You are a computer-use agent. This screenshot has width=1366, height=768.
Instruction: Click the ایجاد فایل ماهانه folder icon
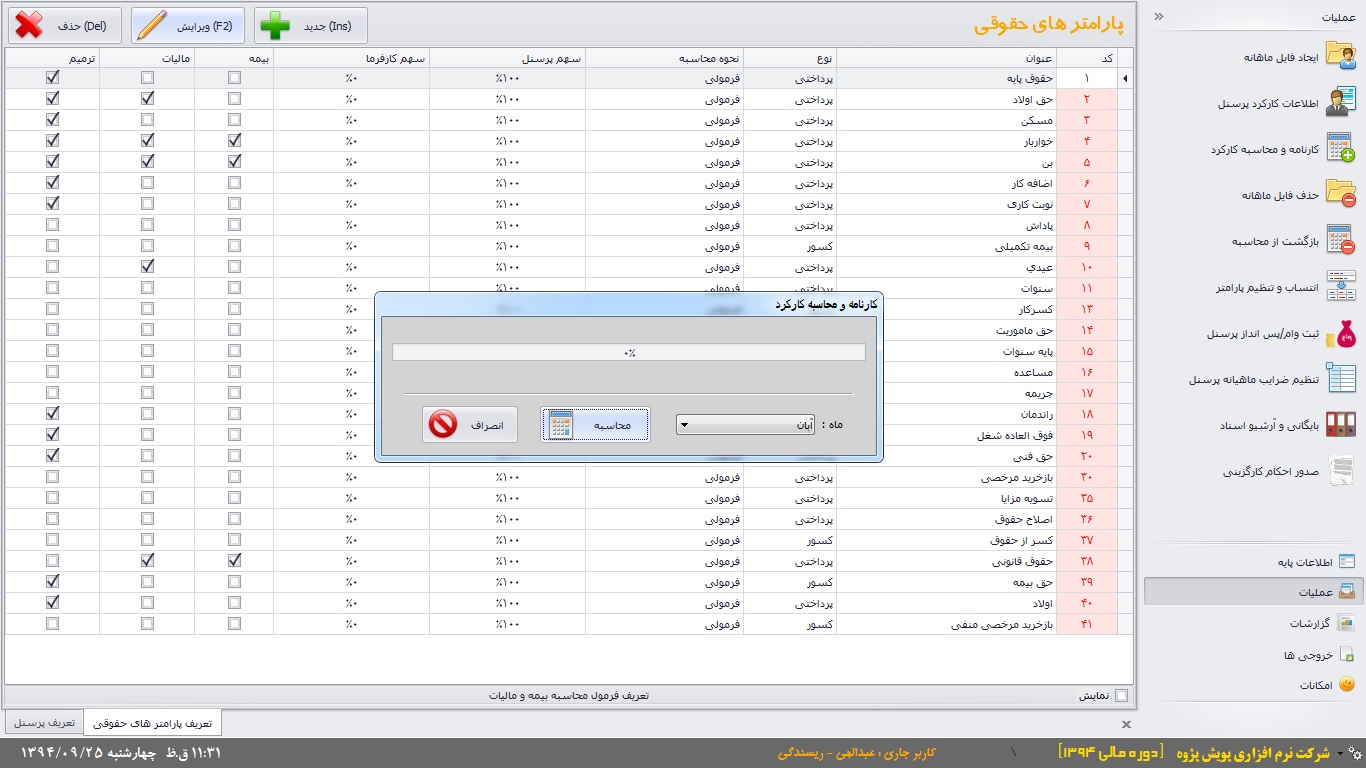[1340, 56]
